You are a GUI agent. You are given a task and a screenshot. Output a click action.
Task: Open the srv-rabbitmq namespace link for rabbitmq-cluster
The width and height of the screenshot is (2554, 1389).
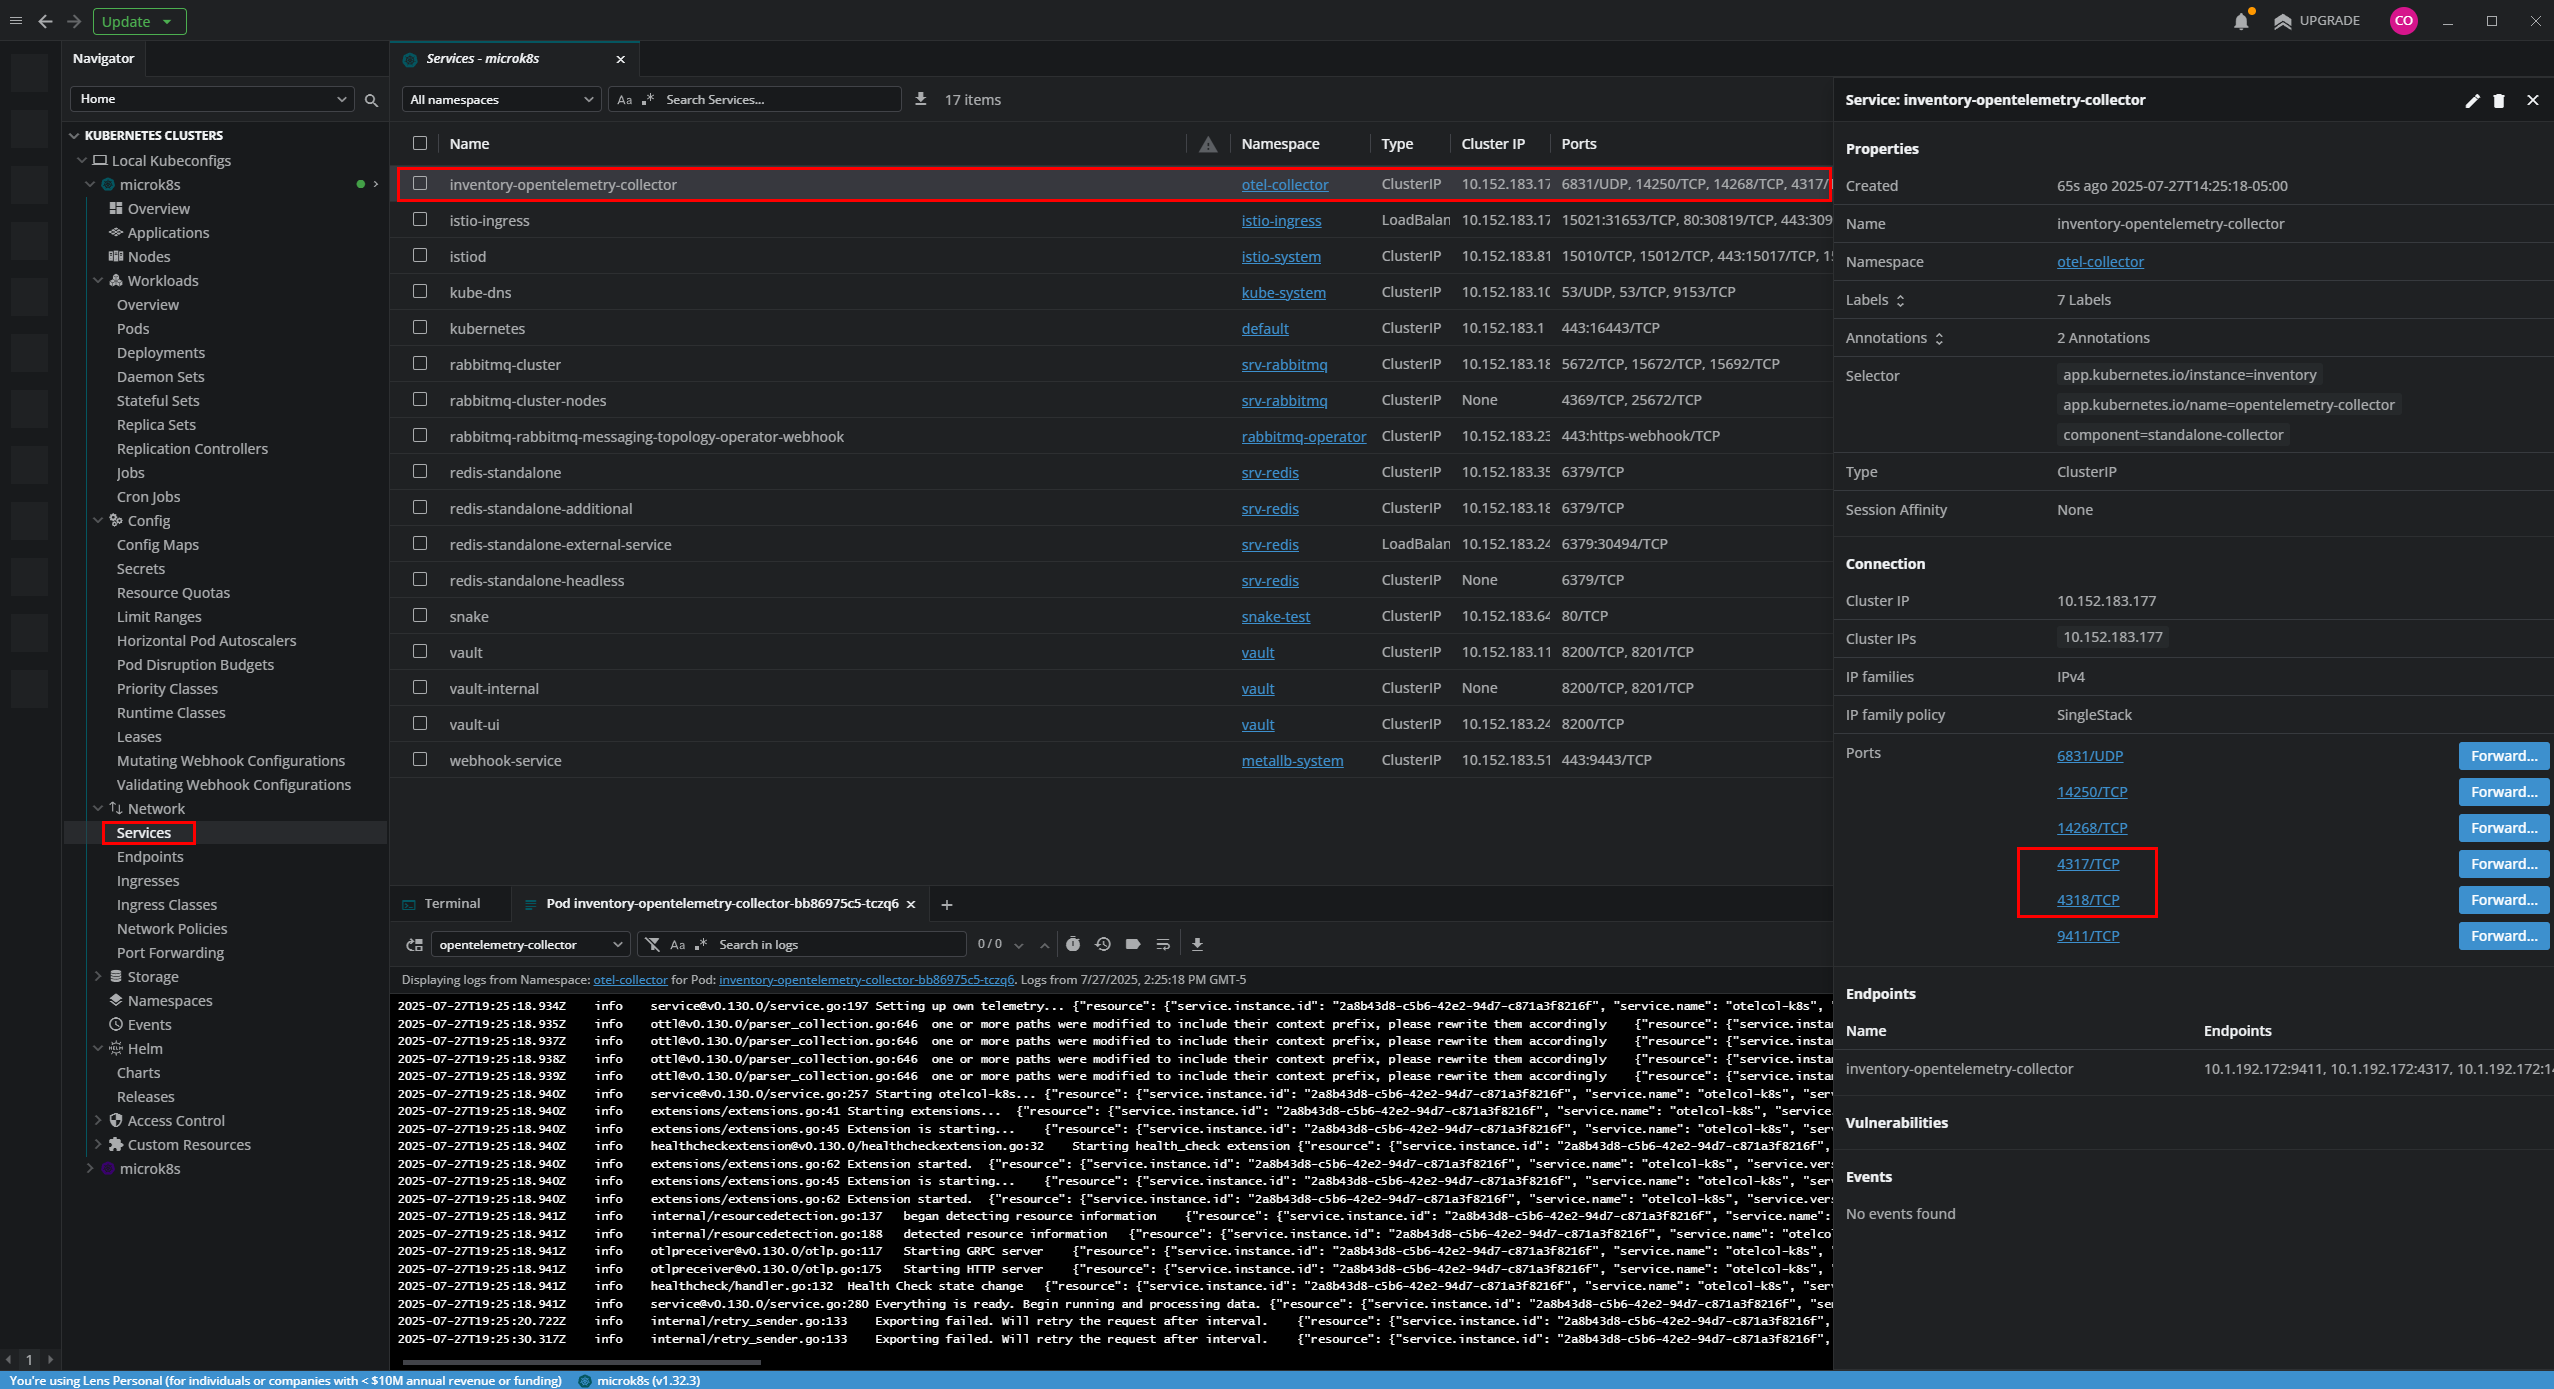(x=1284, y=365)
